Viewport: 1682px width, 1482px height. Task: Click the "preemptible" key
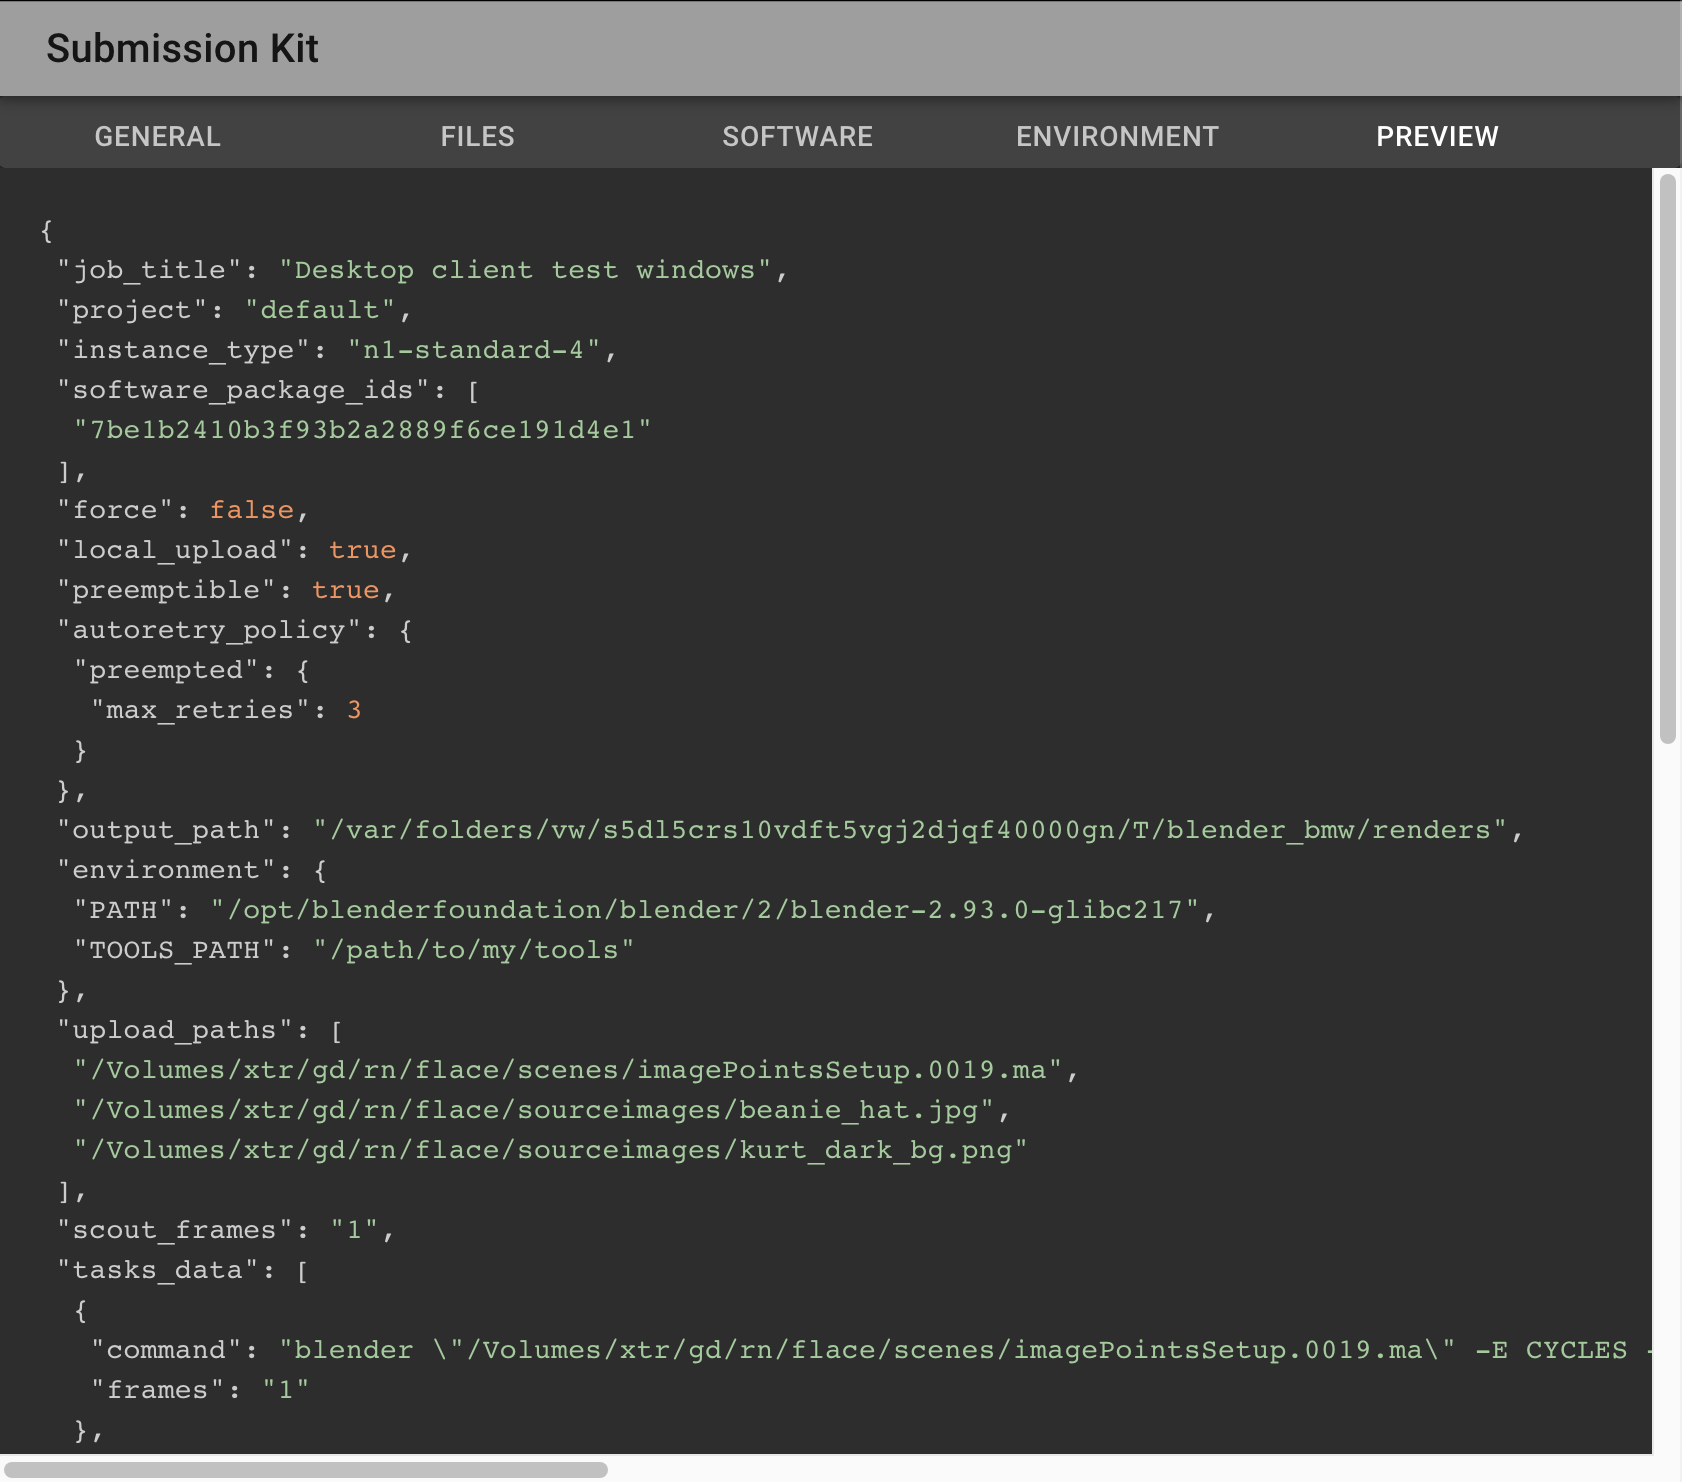[166, 590]
